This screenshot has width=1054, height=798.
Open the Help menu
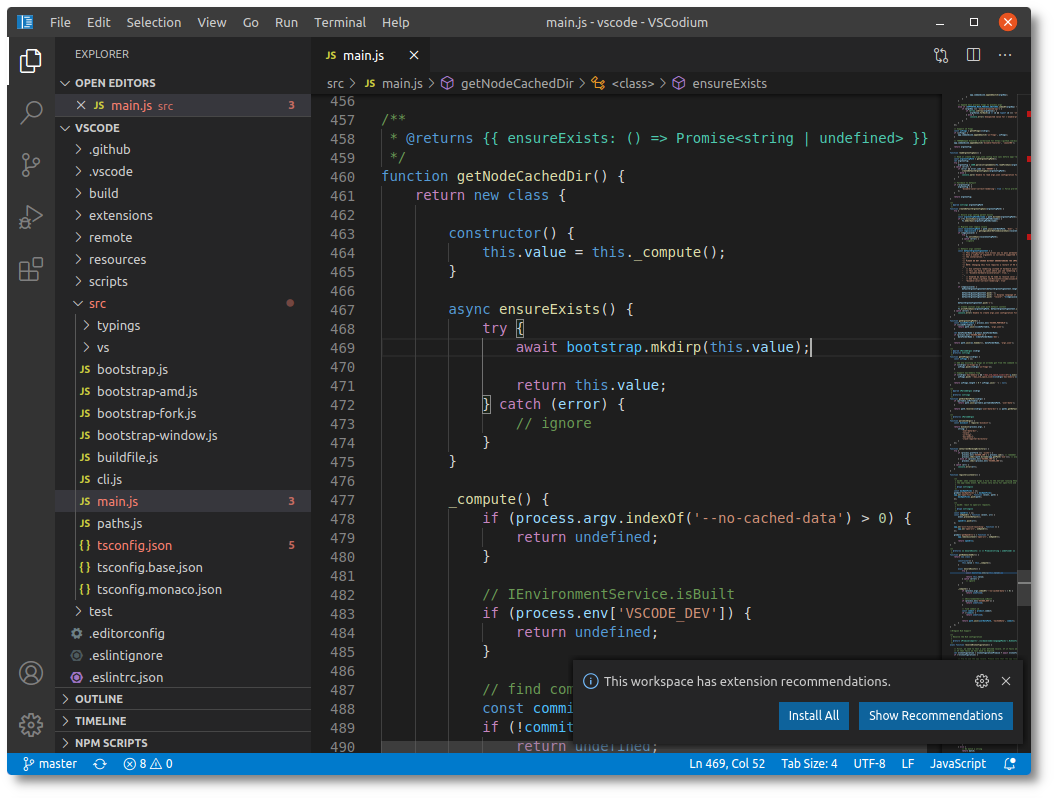click(395, 22)
